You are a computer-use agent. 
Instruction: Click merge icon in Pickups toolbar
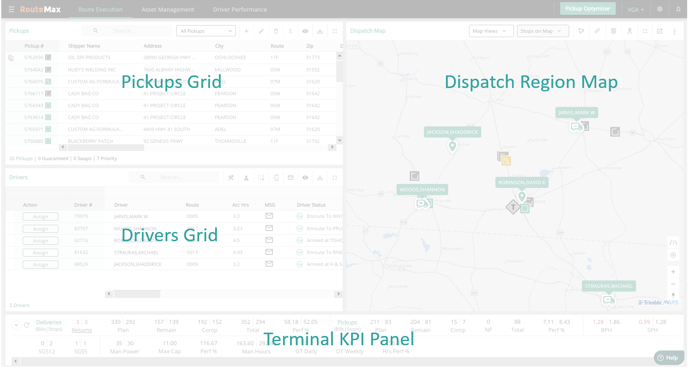click(x=290, y=31)
